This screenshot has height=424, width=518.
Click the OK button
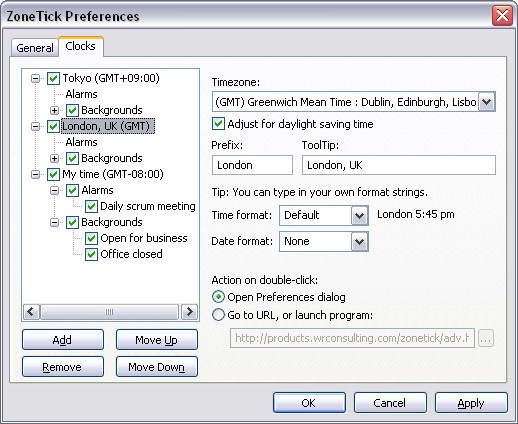309,403
